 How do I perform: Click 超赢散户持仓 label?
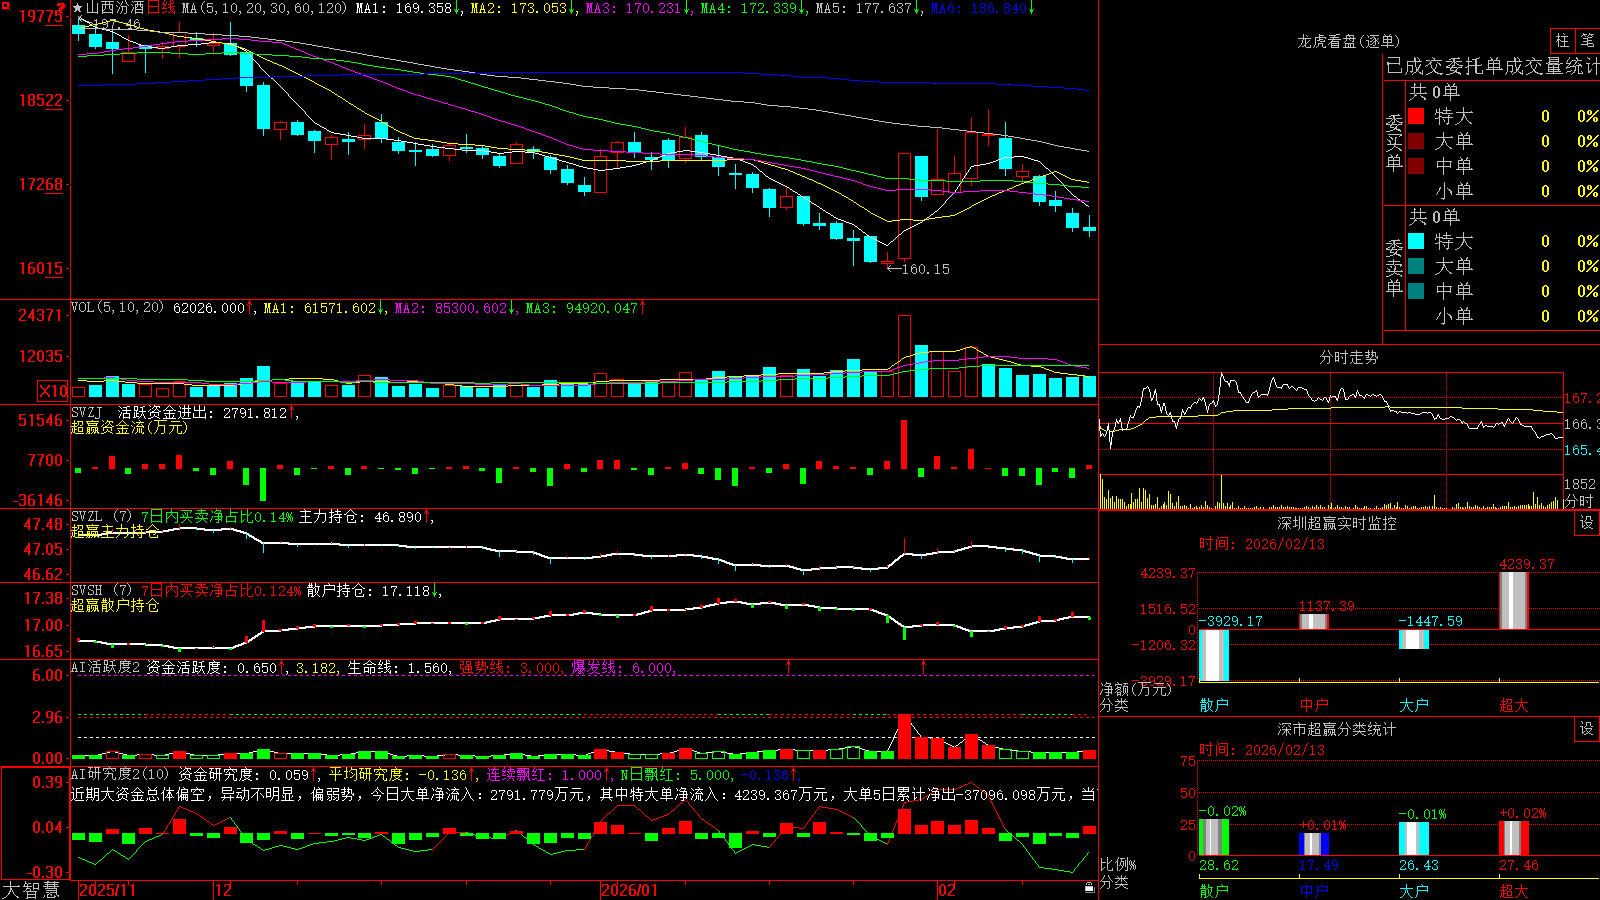point(115,605)
